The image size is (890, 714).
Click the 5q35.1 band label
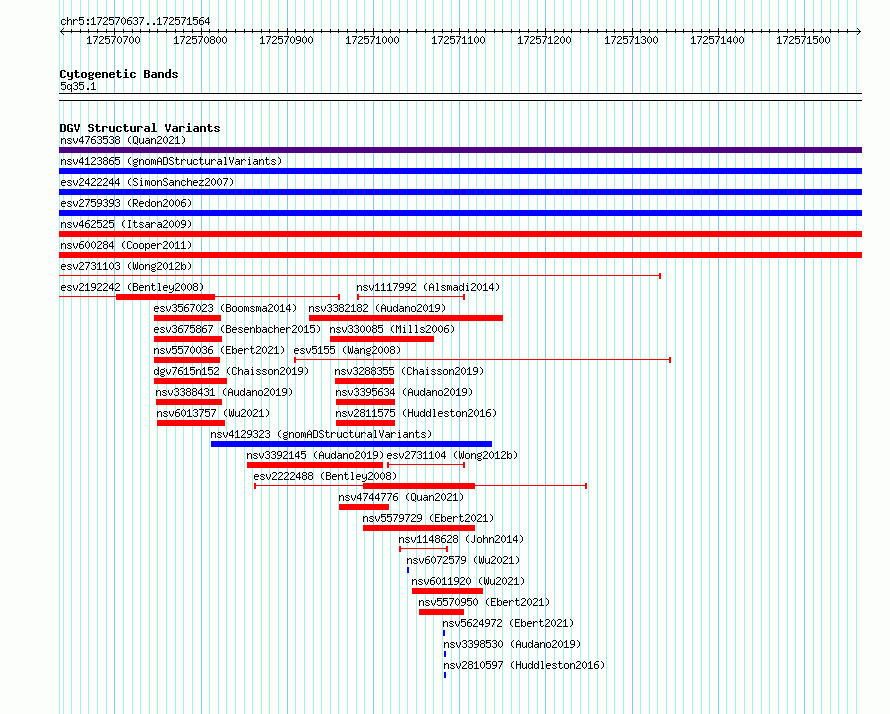pyautogui.click(x=78, y=86)
